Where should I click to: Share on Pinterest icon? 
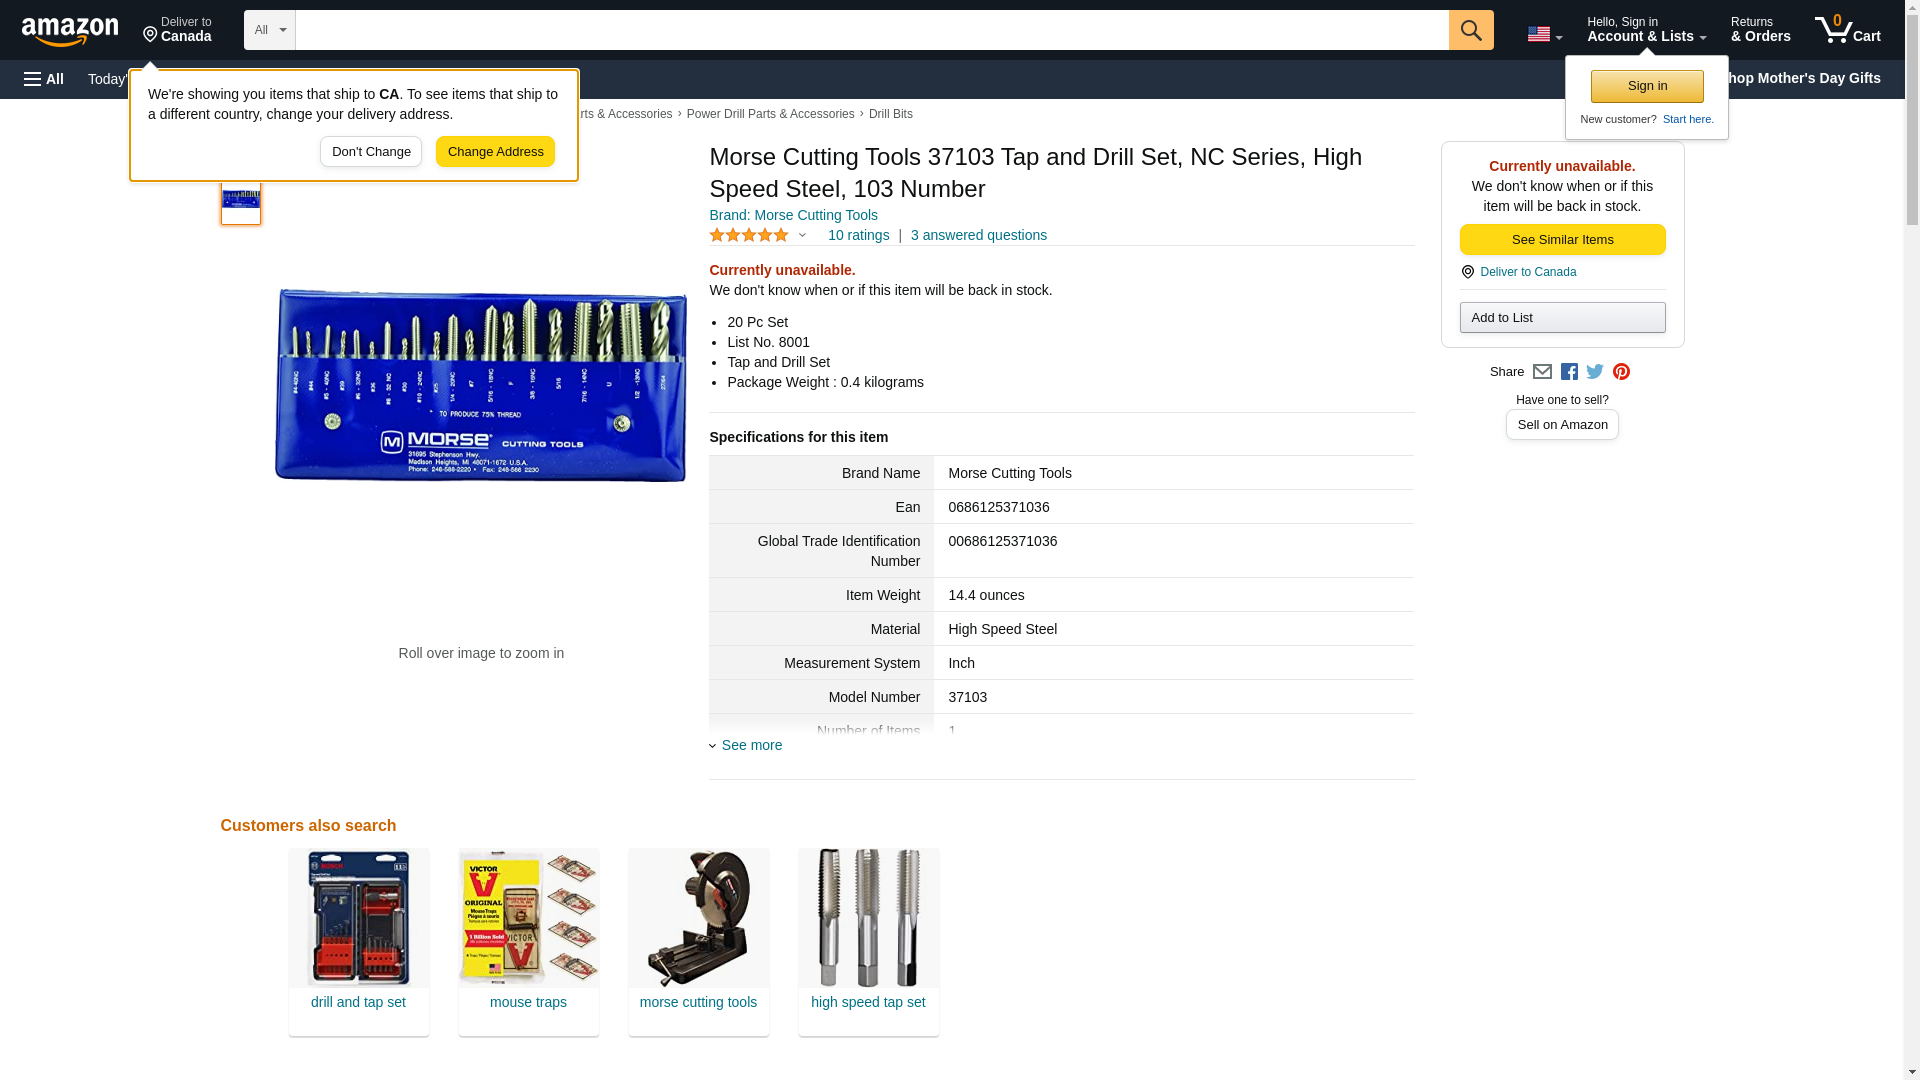(1621, 372)
